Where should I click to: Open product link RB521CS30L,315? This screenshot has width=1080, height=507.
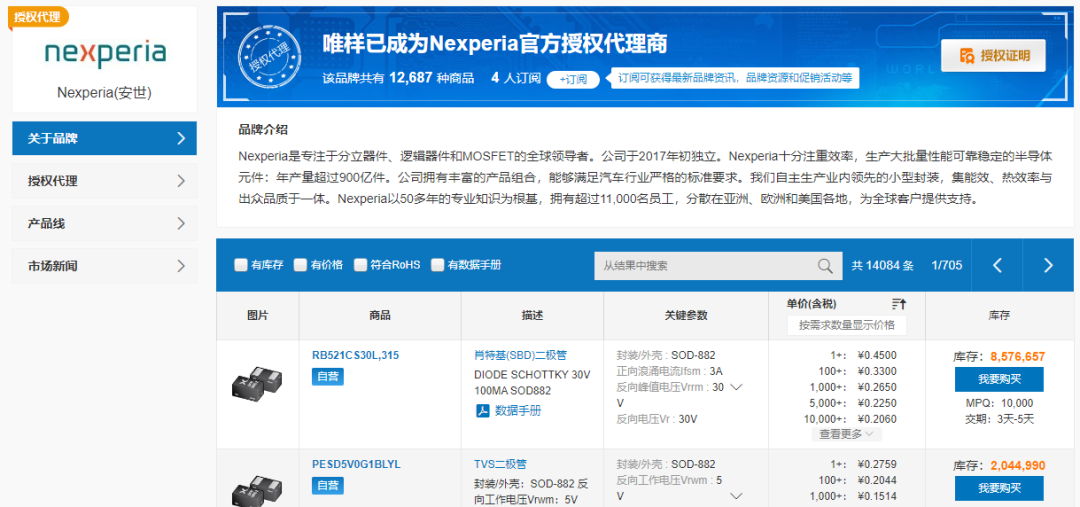(355, 356)
